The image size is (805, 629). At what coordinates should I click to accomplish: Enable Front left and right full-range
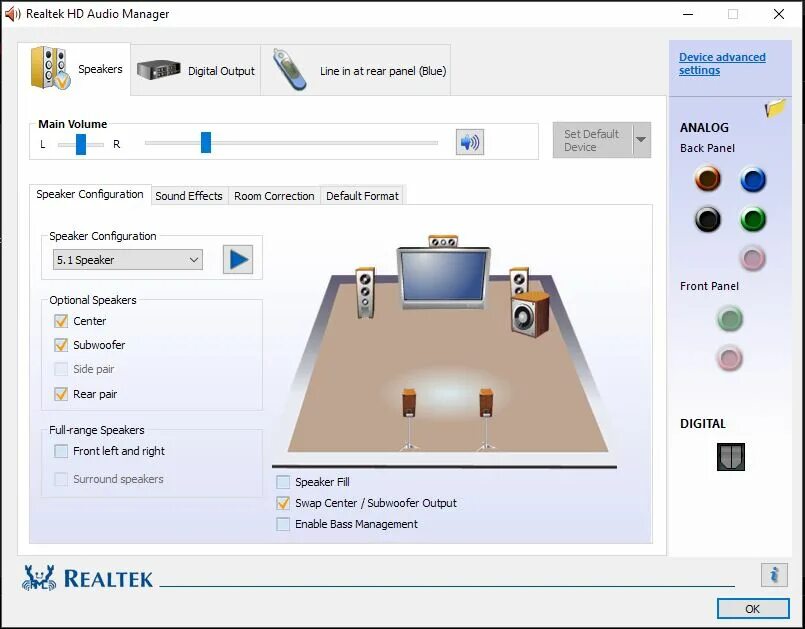pos(61,451)
